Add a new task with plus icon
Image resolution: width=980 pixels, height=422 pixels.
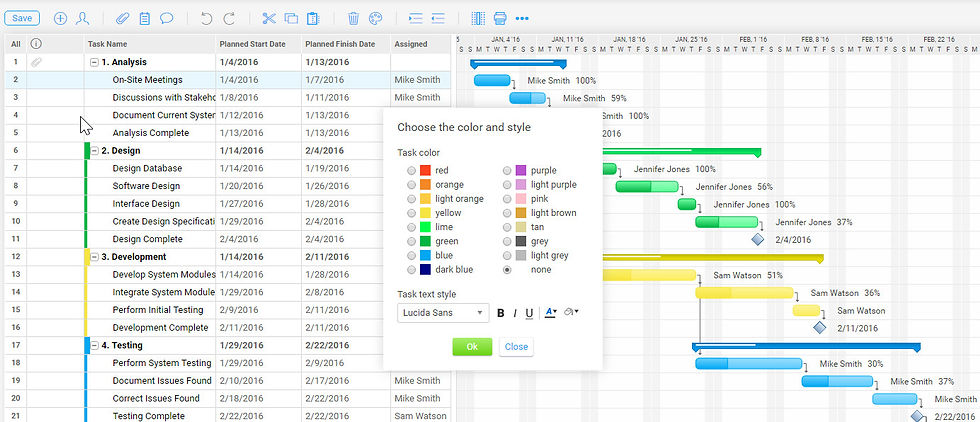point(60,18)
